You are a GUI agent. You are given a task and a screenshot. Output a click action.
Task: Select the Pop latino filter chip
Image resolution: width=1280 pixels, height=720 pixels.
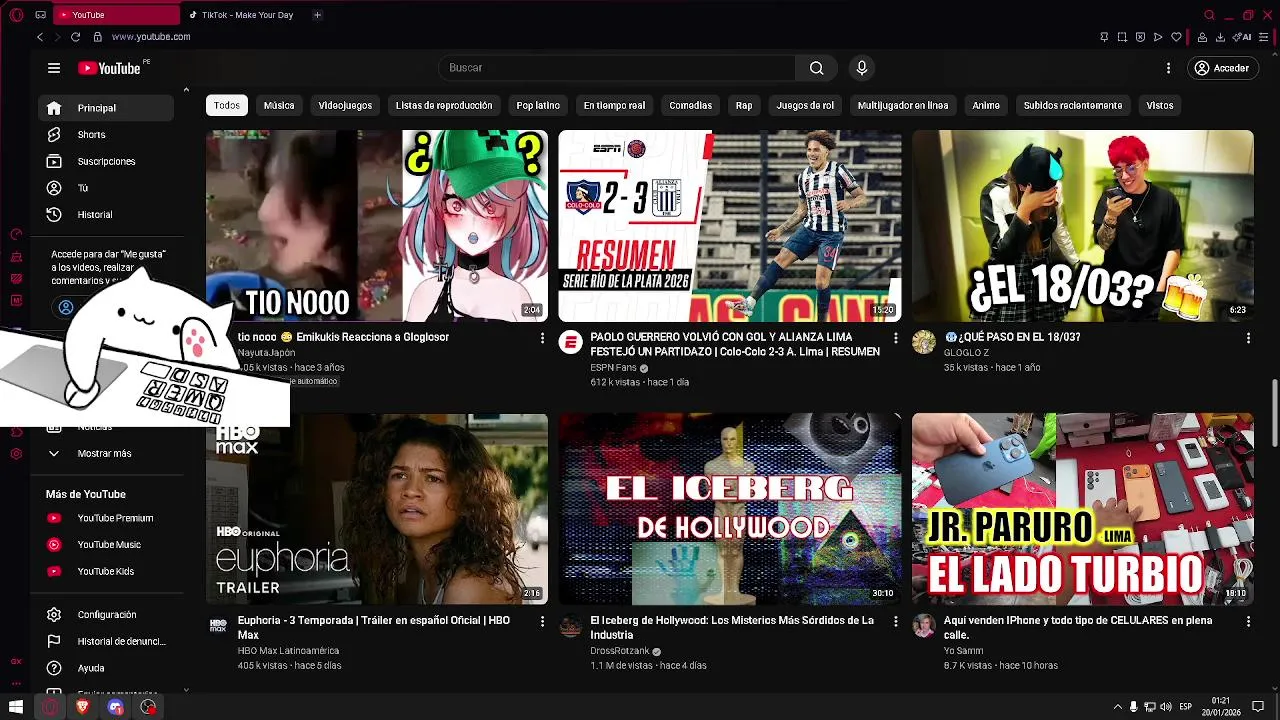(x=538, y=105)
